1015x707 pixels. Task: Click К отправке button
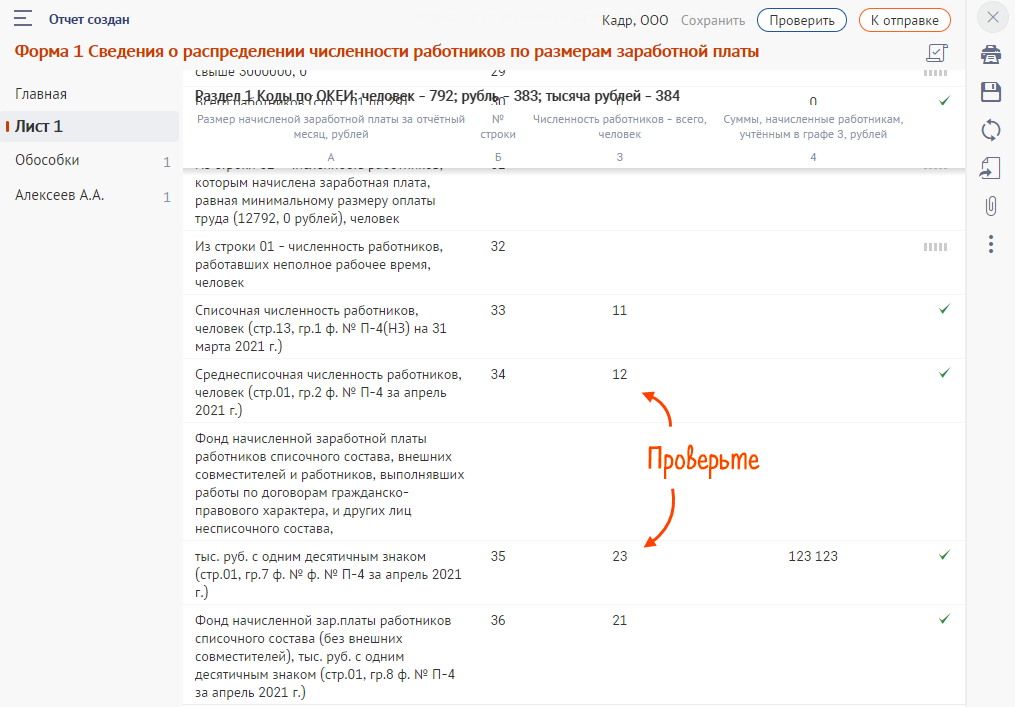tap(904, 20)
